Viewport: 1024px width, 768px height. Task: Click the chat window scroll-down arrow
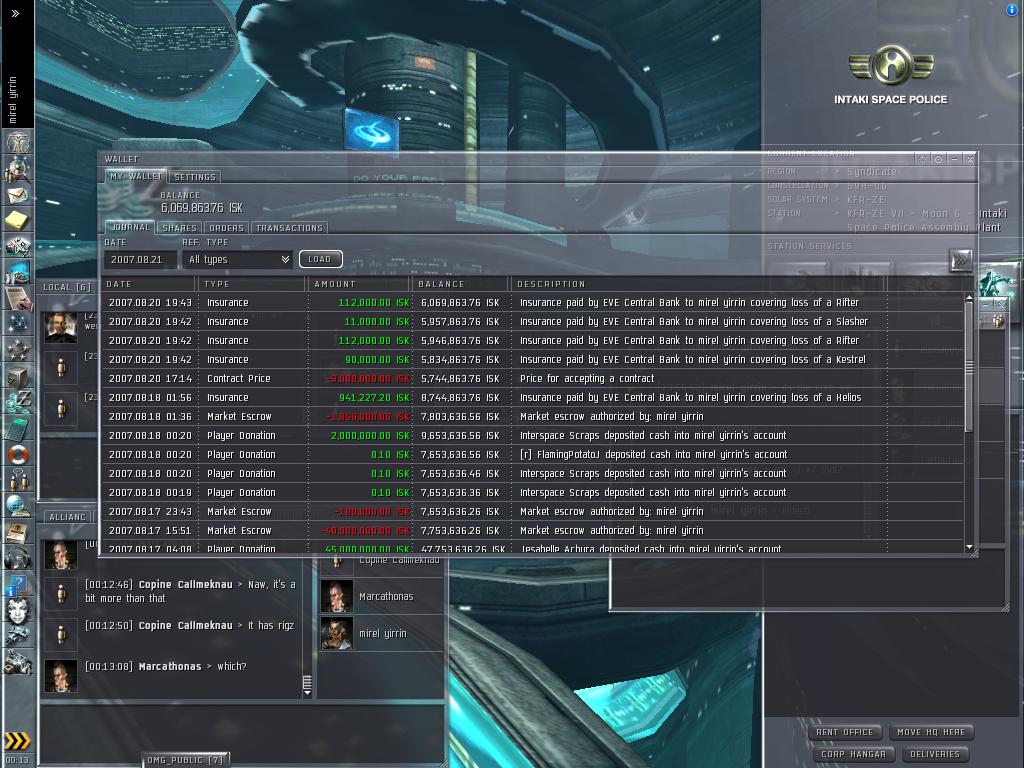click(x=308, y=693)
